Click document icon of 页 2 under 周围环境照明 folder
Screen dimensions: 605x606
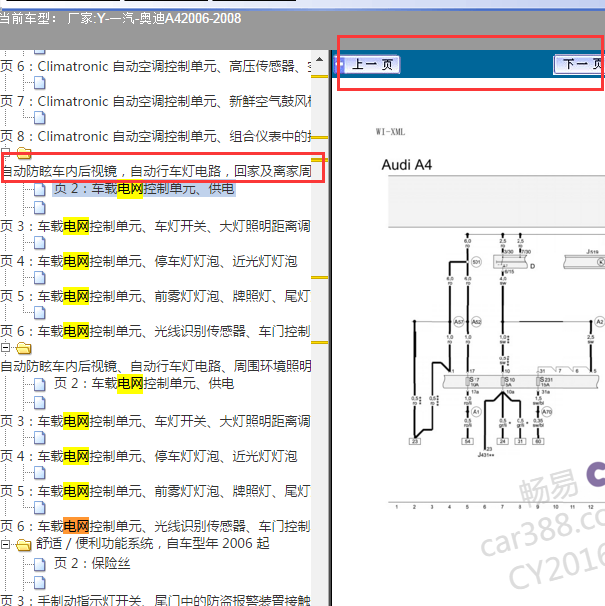40,384
